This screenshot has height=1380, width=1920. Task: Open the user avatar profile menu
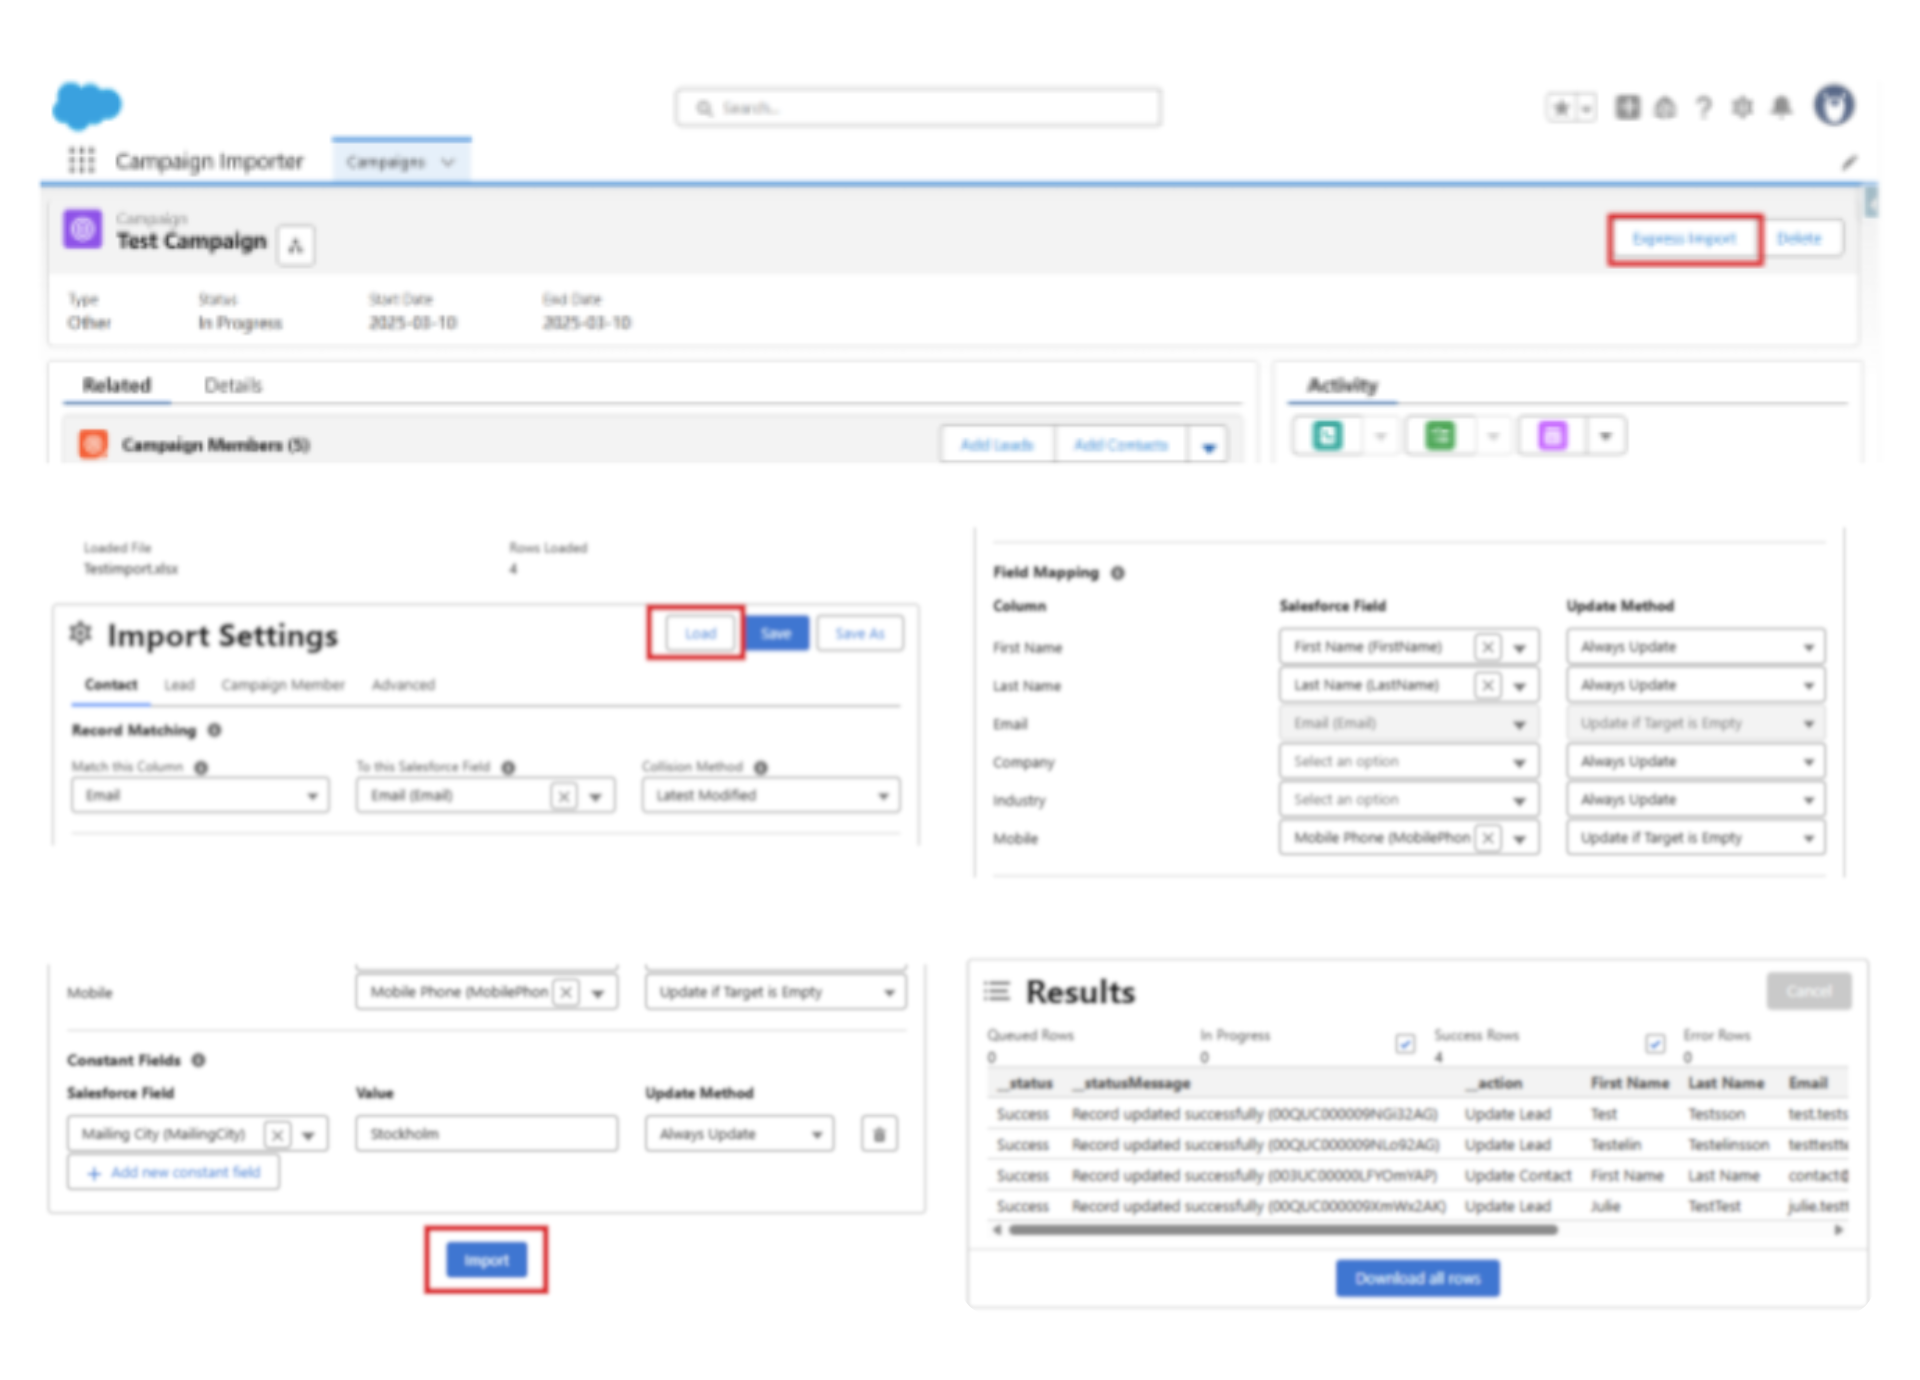(1834, 105)
